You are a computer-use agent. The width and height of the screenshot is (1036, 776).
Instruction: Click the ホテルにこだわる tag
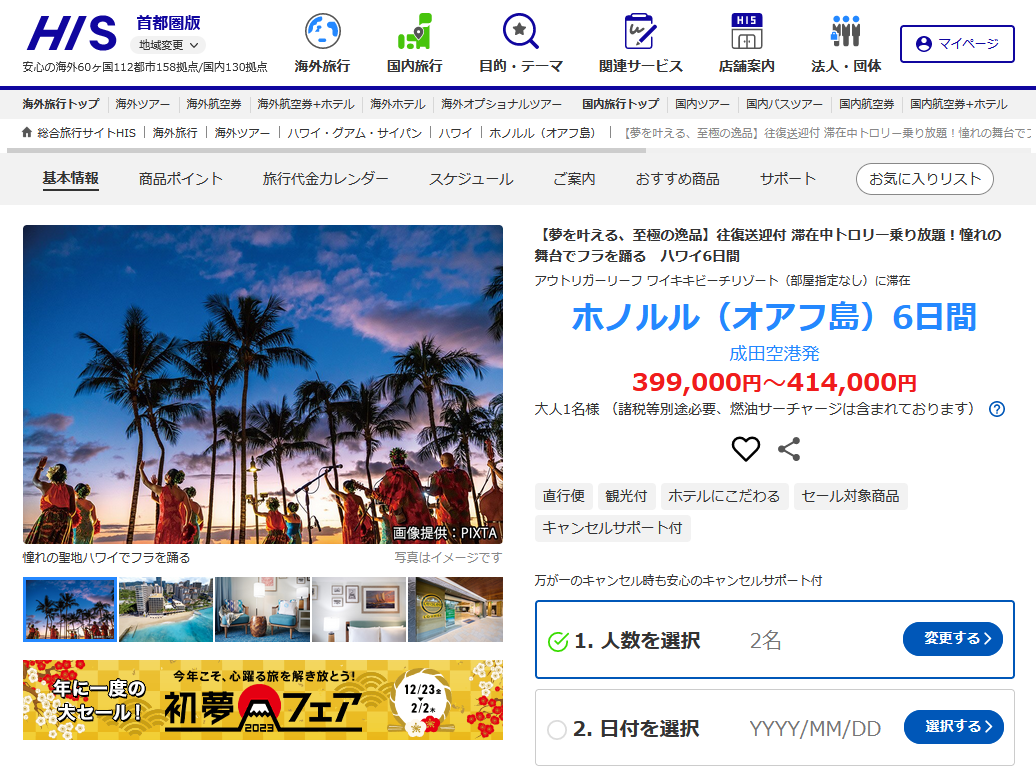click(x=724, y=496)
